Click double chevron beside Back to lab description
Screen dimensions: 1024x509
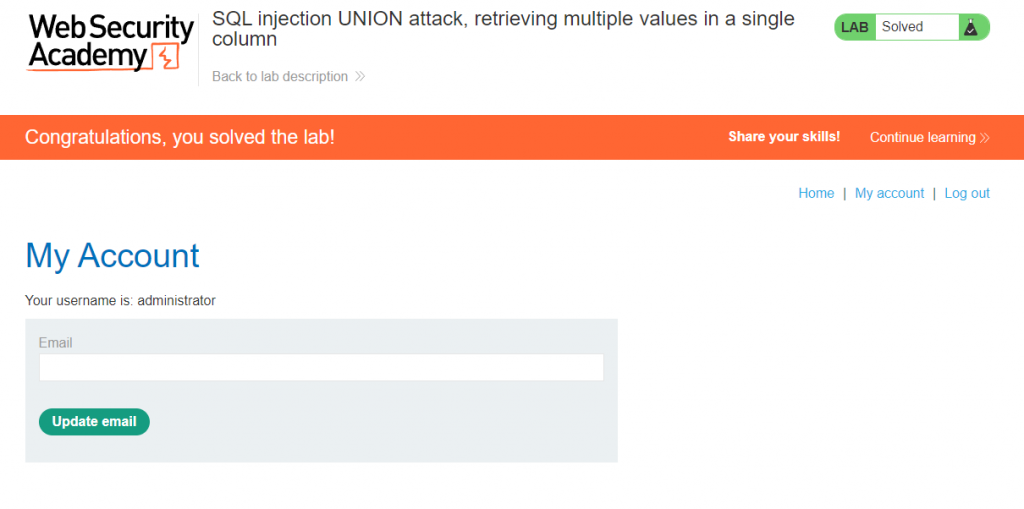click(360, 77)
